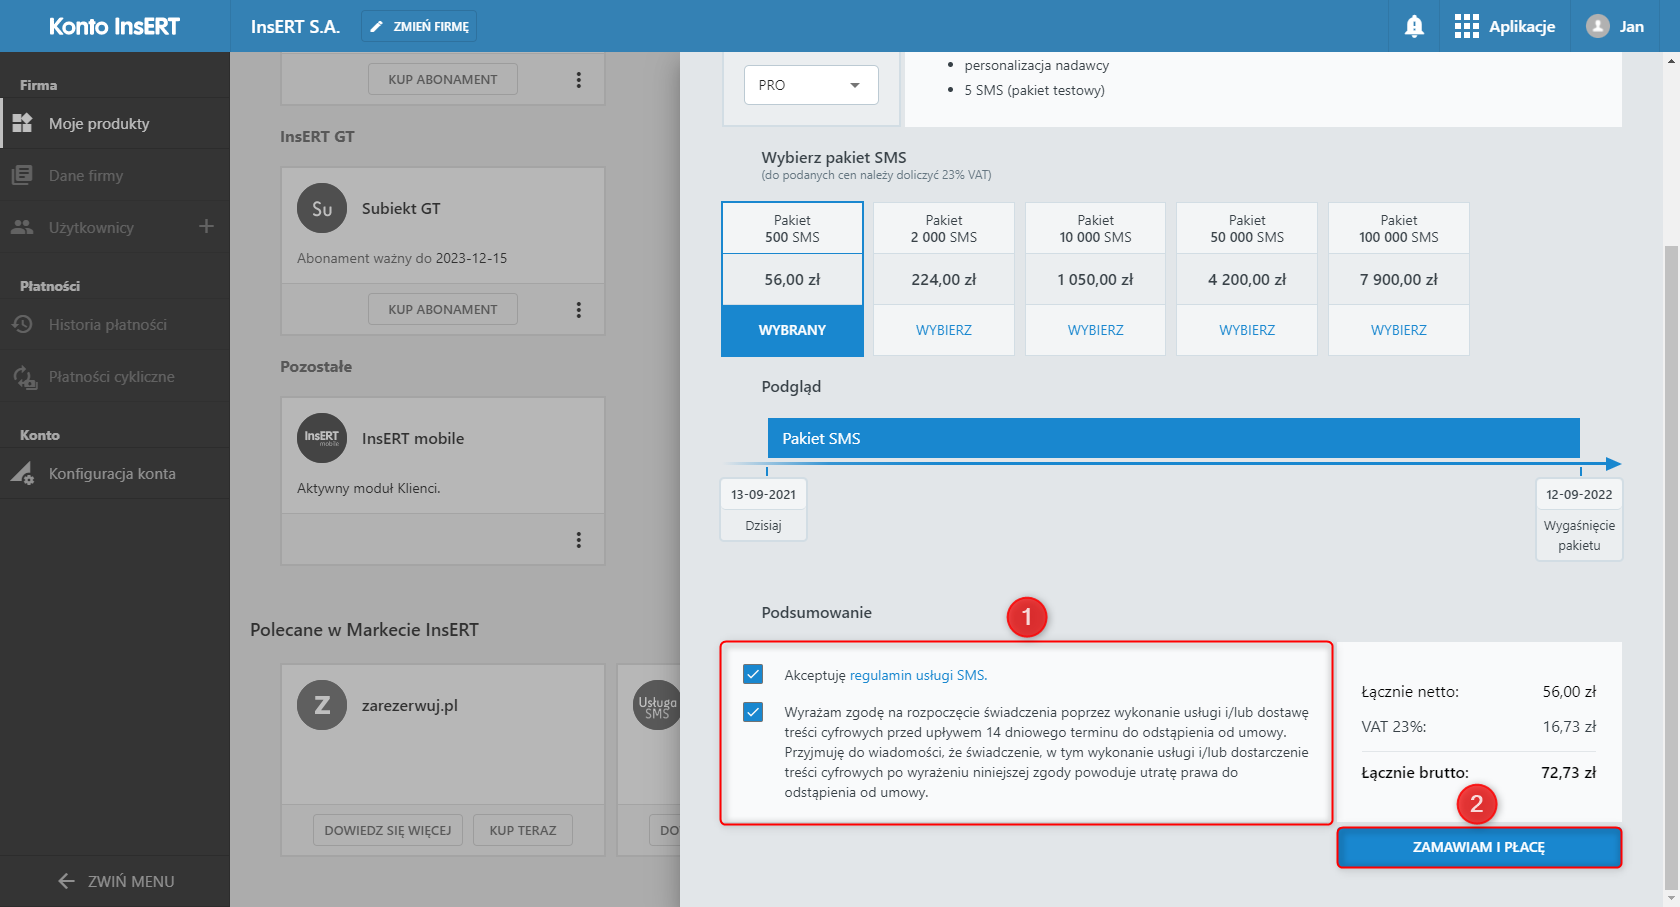Click the Konto InsERT logo
The width and height of the screenshot is (1680, 907).
point(114,27)
